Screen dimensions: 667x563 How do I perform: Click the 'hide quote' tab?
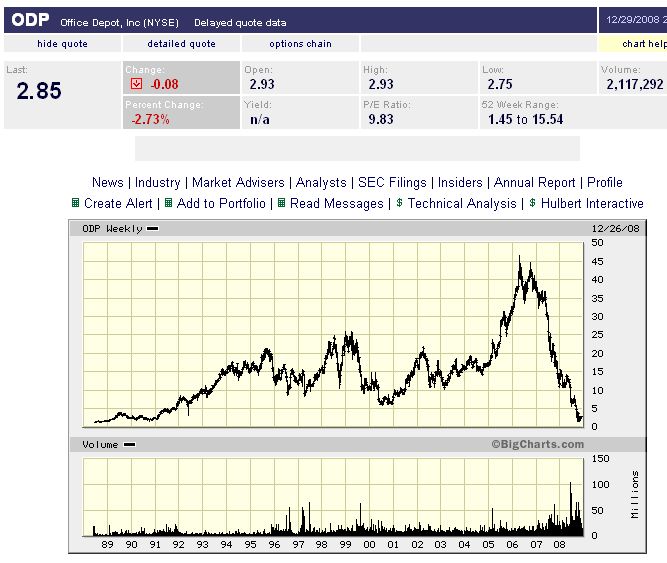(63, 44)
